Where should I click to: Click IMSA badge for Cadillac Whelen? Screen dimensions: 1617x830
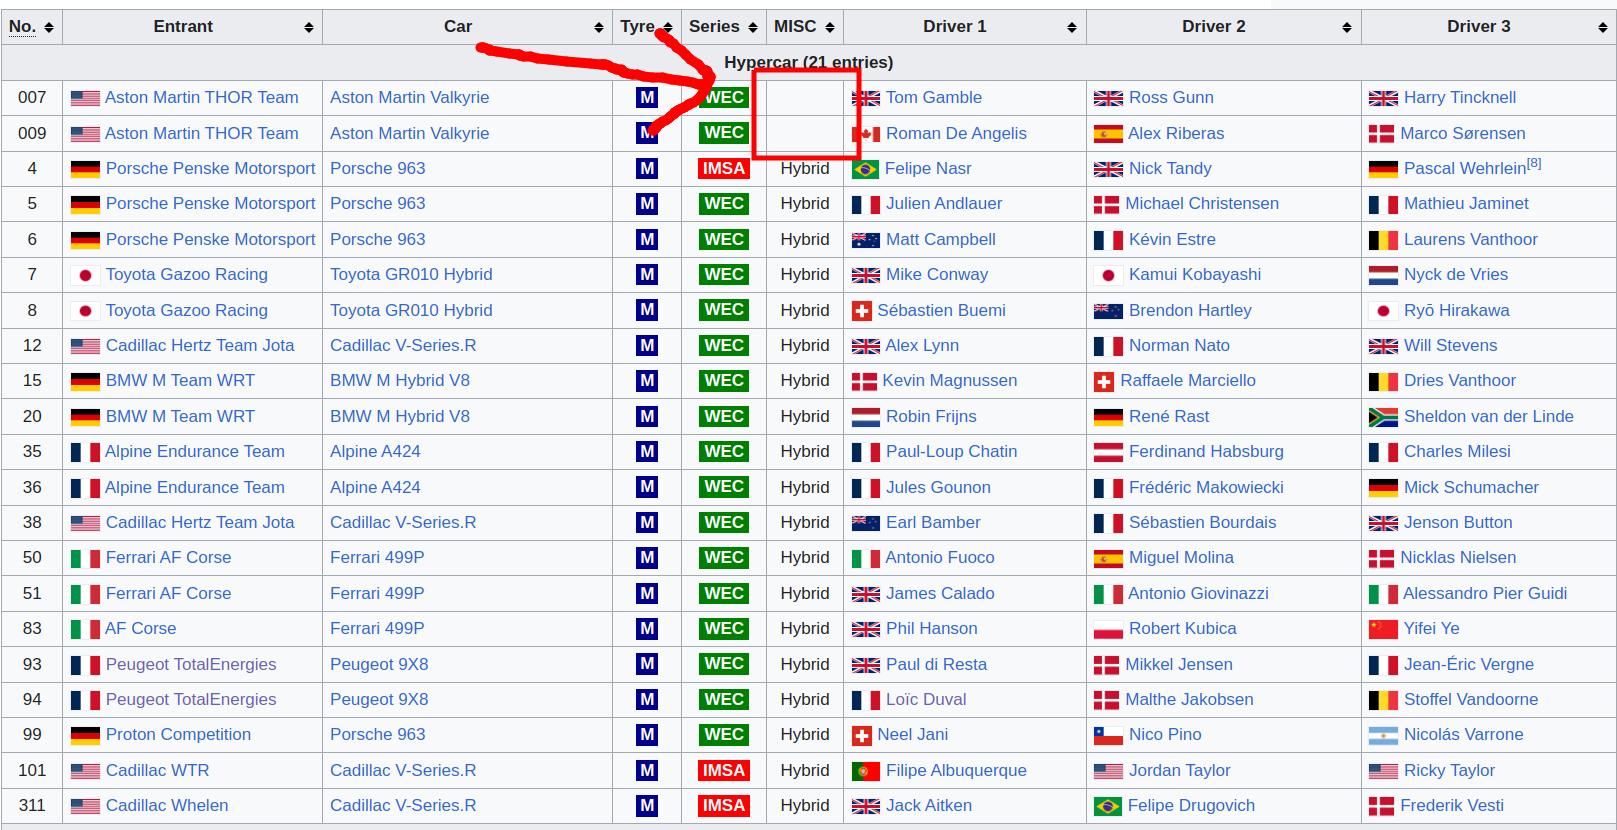(x=724, y=806)
